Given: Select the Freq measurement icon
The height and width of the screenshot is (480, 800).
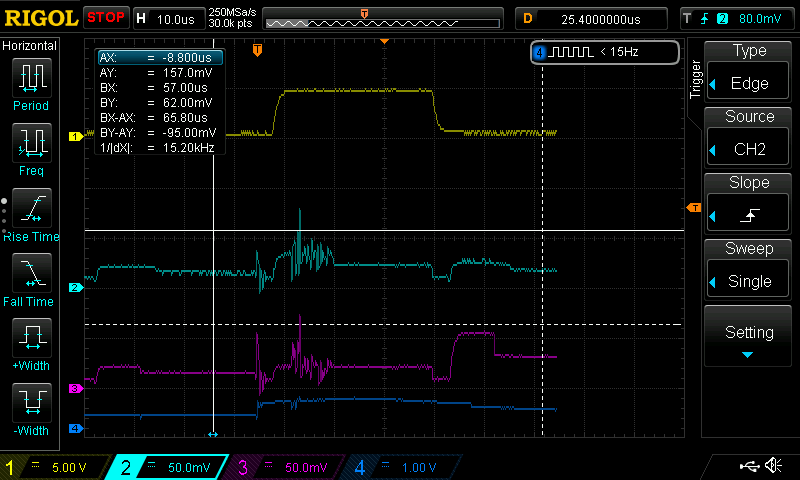Looking at the screenshot, I should click(x=31, y=143).
